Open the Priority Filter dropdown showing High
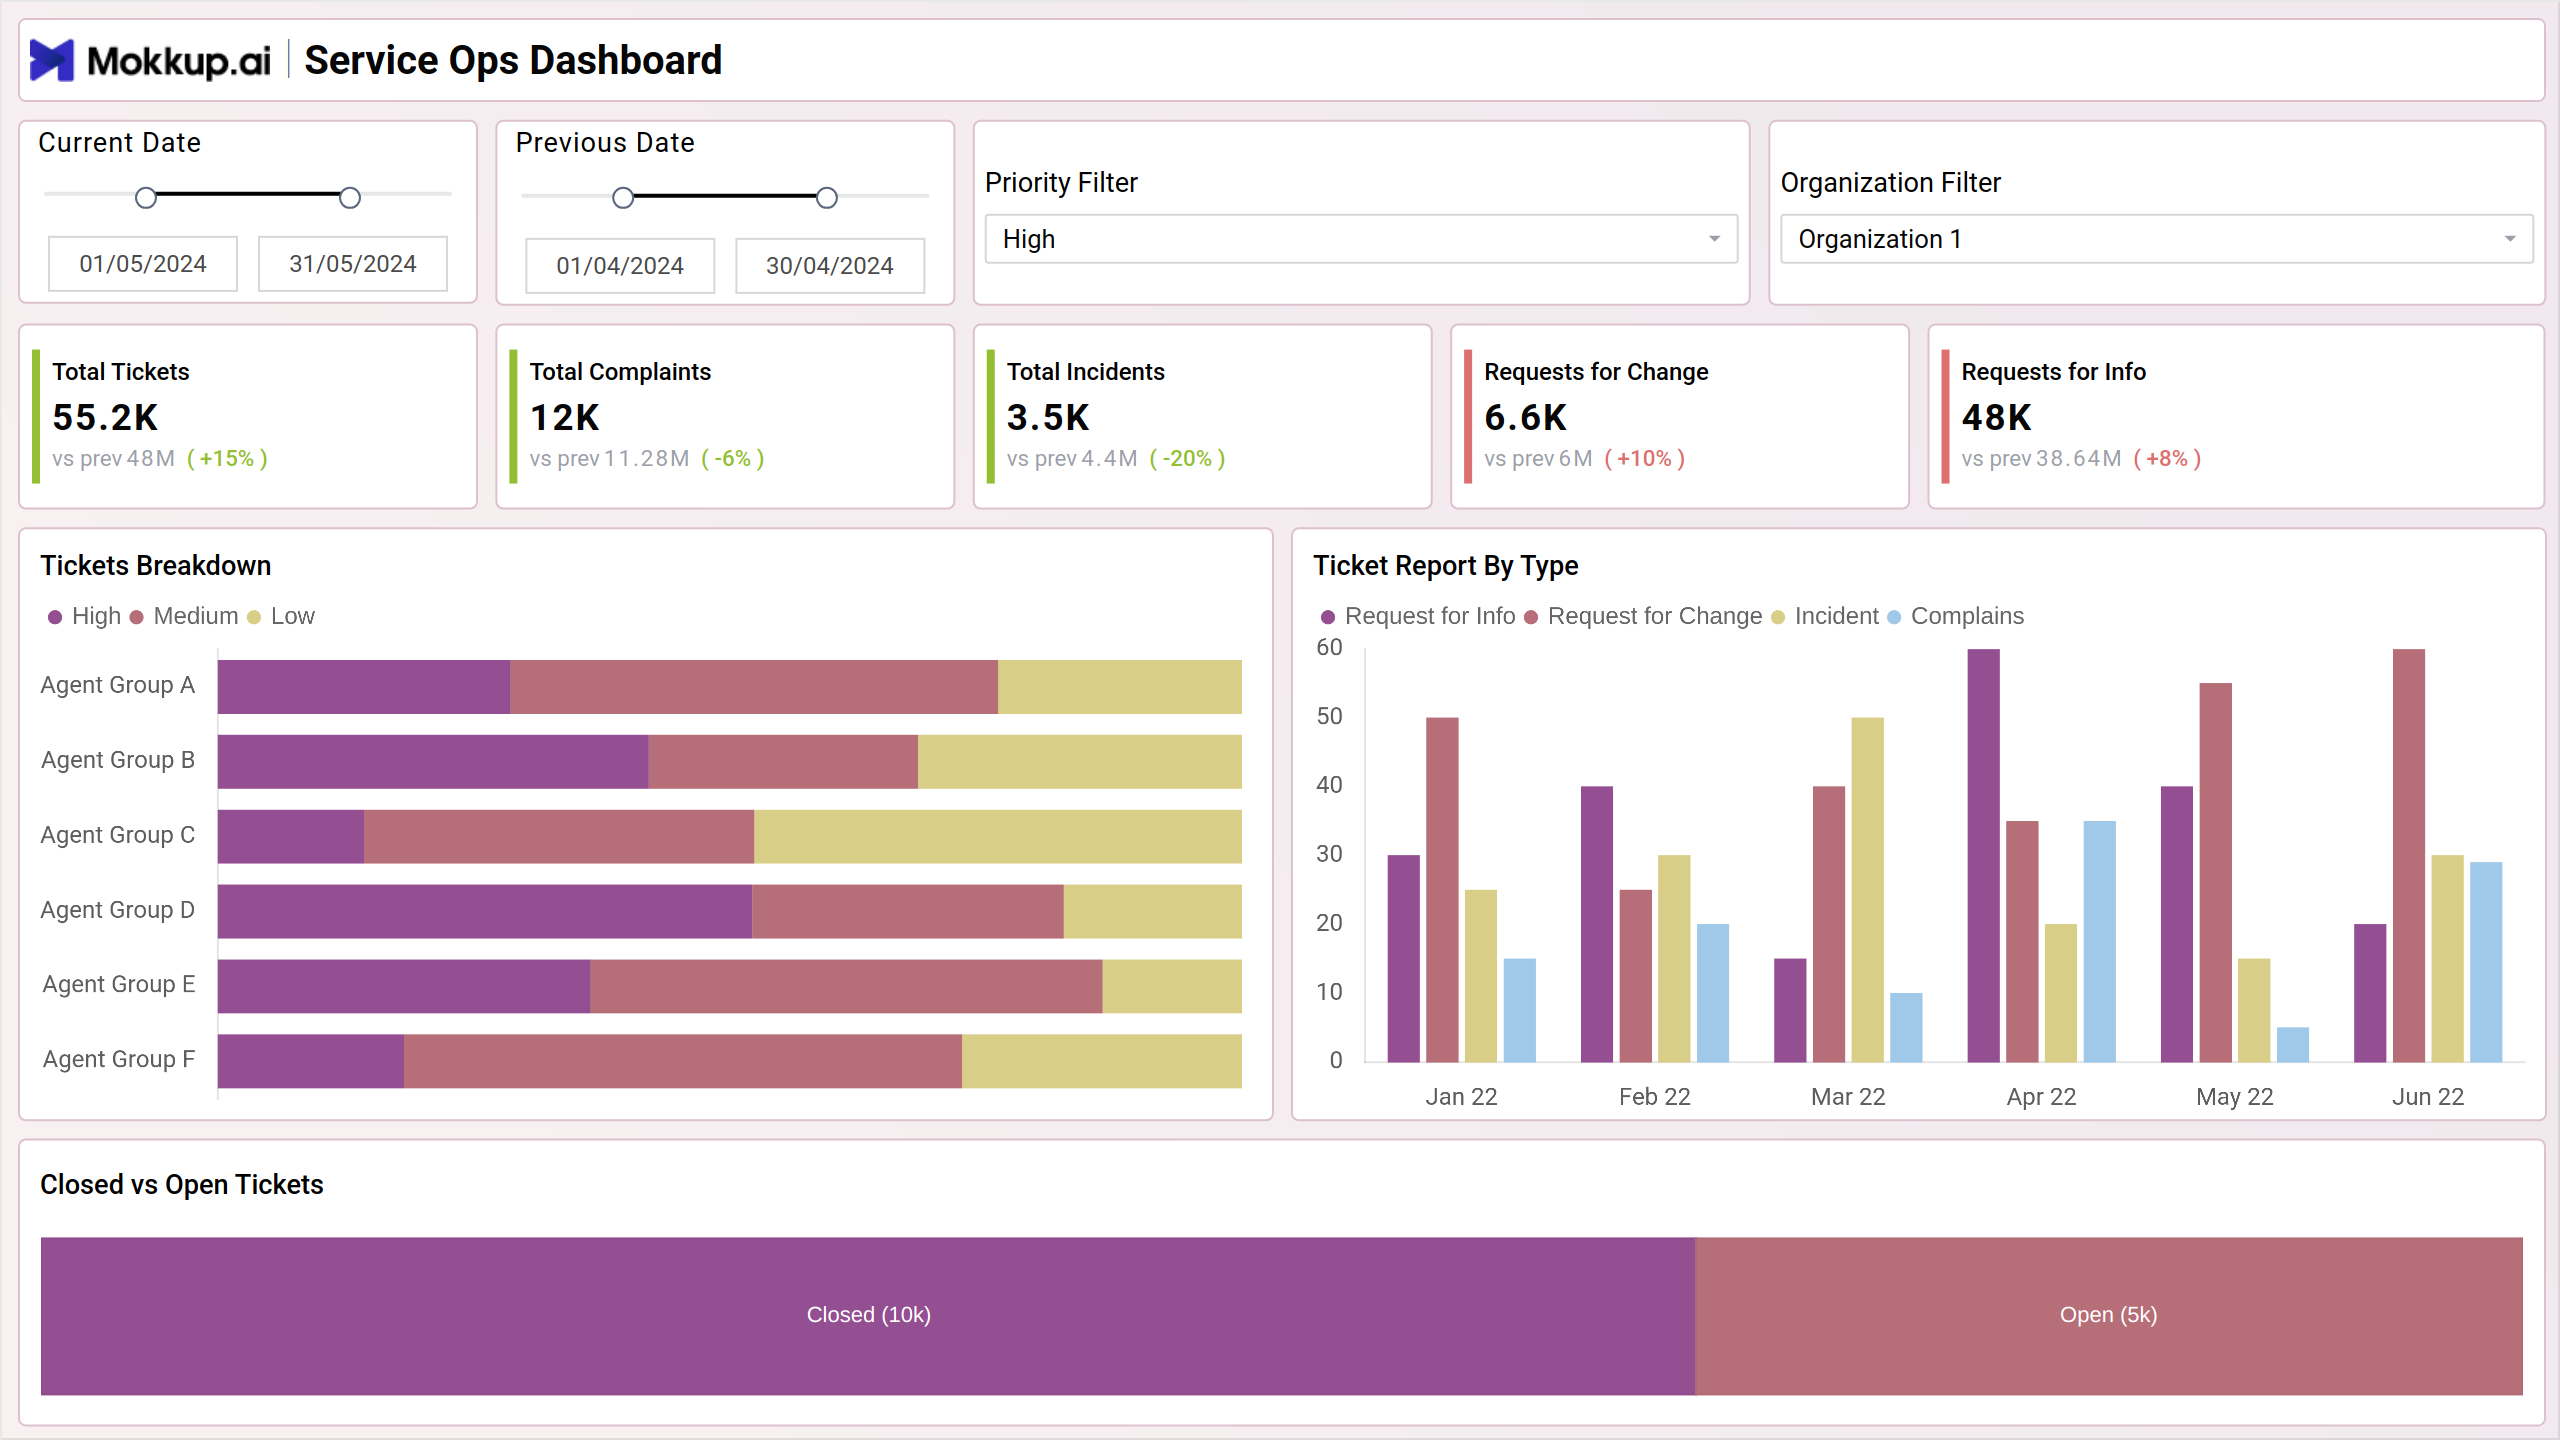The width and height of the screenshot is (2560, 1440). click(x=1361, y=239)
